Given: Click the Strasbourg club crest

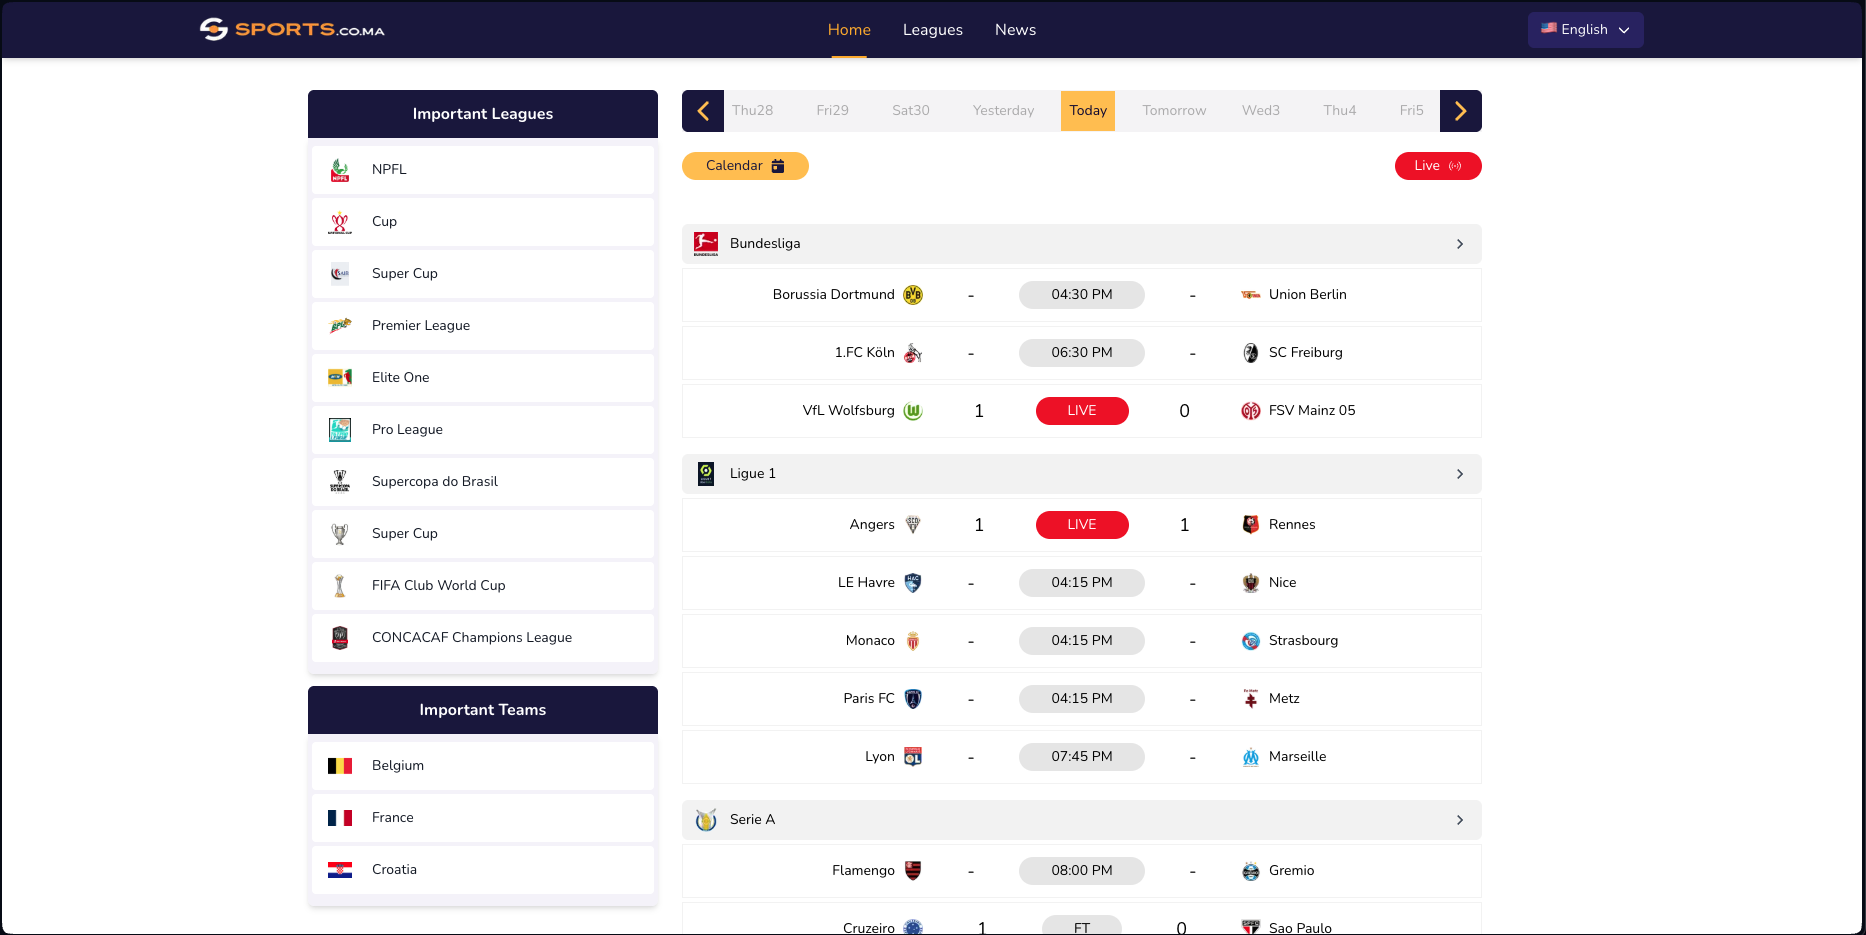Looking at the screenshot, I should 1251,641.
